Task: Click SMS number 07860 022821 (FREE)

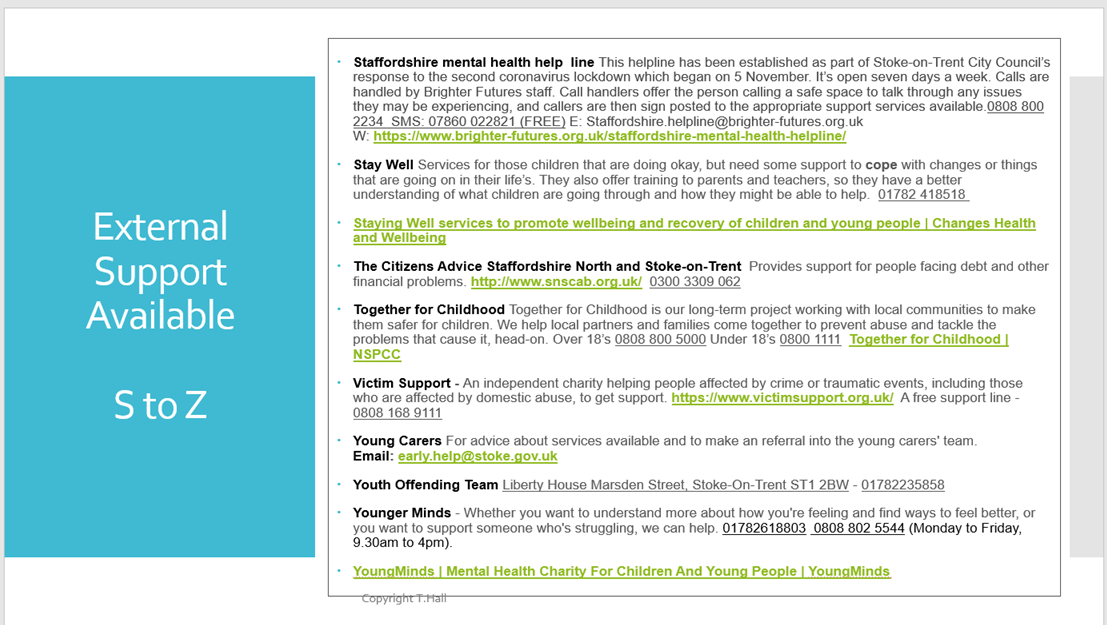Action: (x=478, y=121)
